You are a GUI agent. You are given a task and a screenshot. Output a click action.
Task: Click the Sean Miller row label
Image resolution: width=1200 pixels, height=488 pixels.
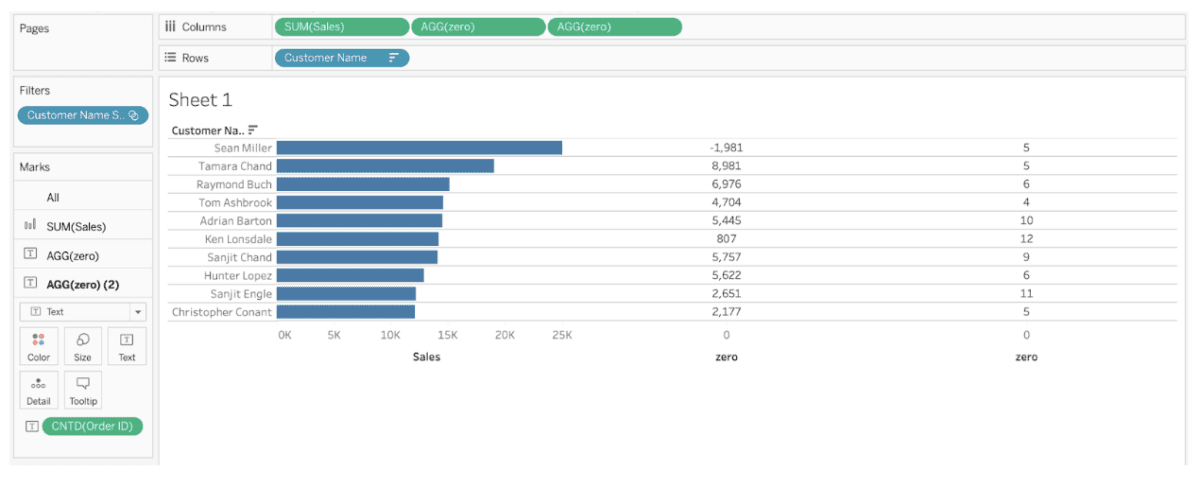(243, 148)
